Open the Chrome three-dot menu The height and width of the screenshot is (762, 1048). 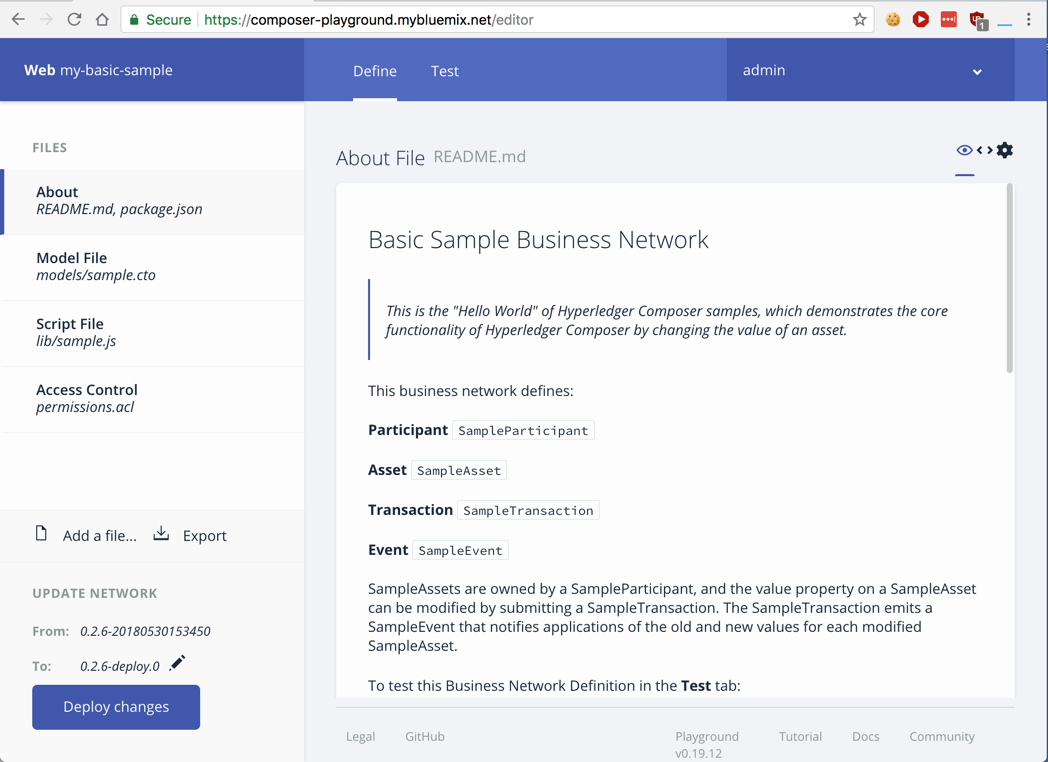(1029, 19)
